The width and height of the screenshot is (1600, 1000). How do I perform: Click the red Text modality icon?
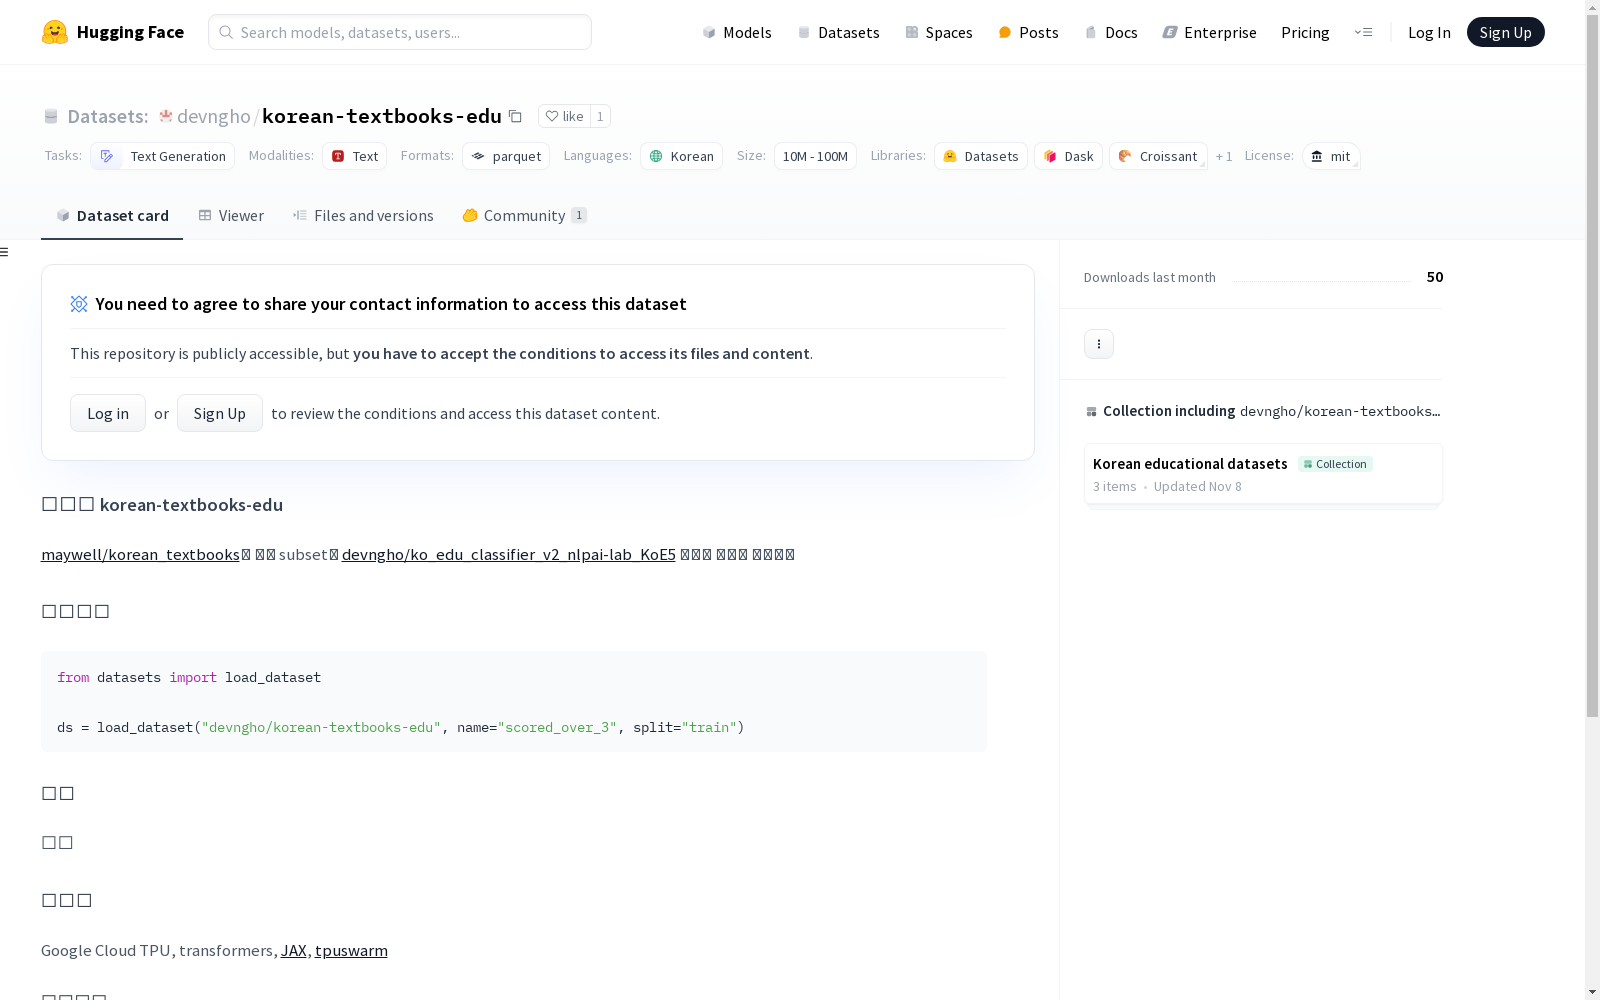338,156
